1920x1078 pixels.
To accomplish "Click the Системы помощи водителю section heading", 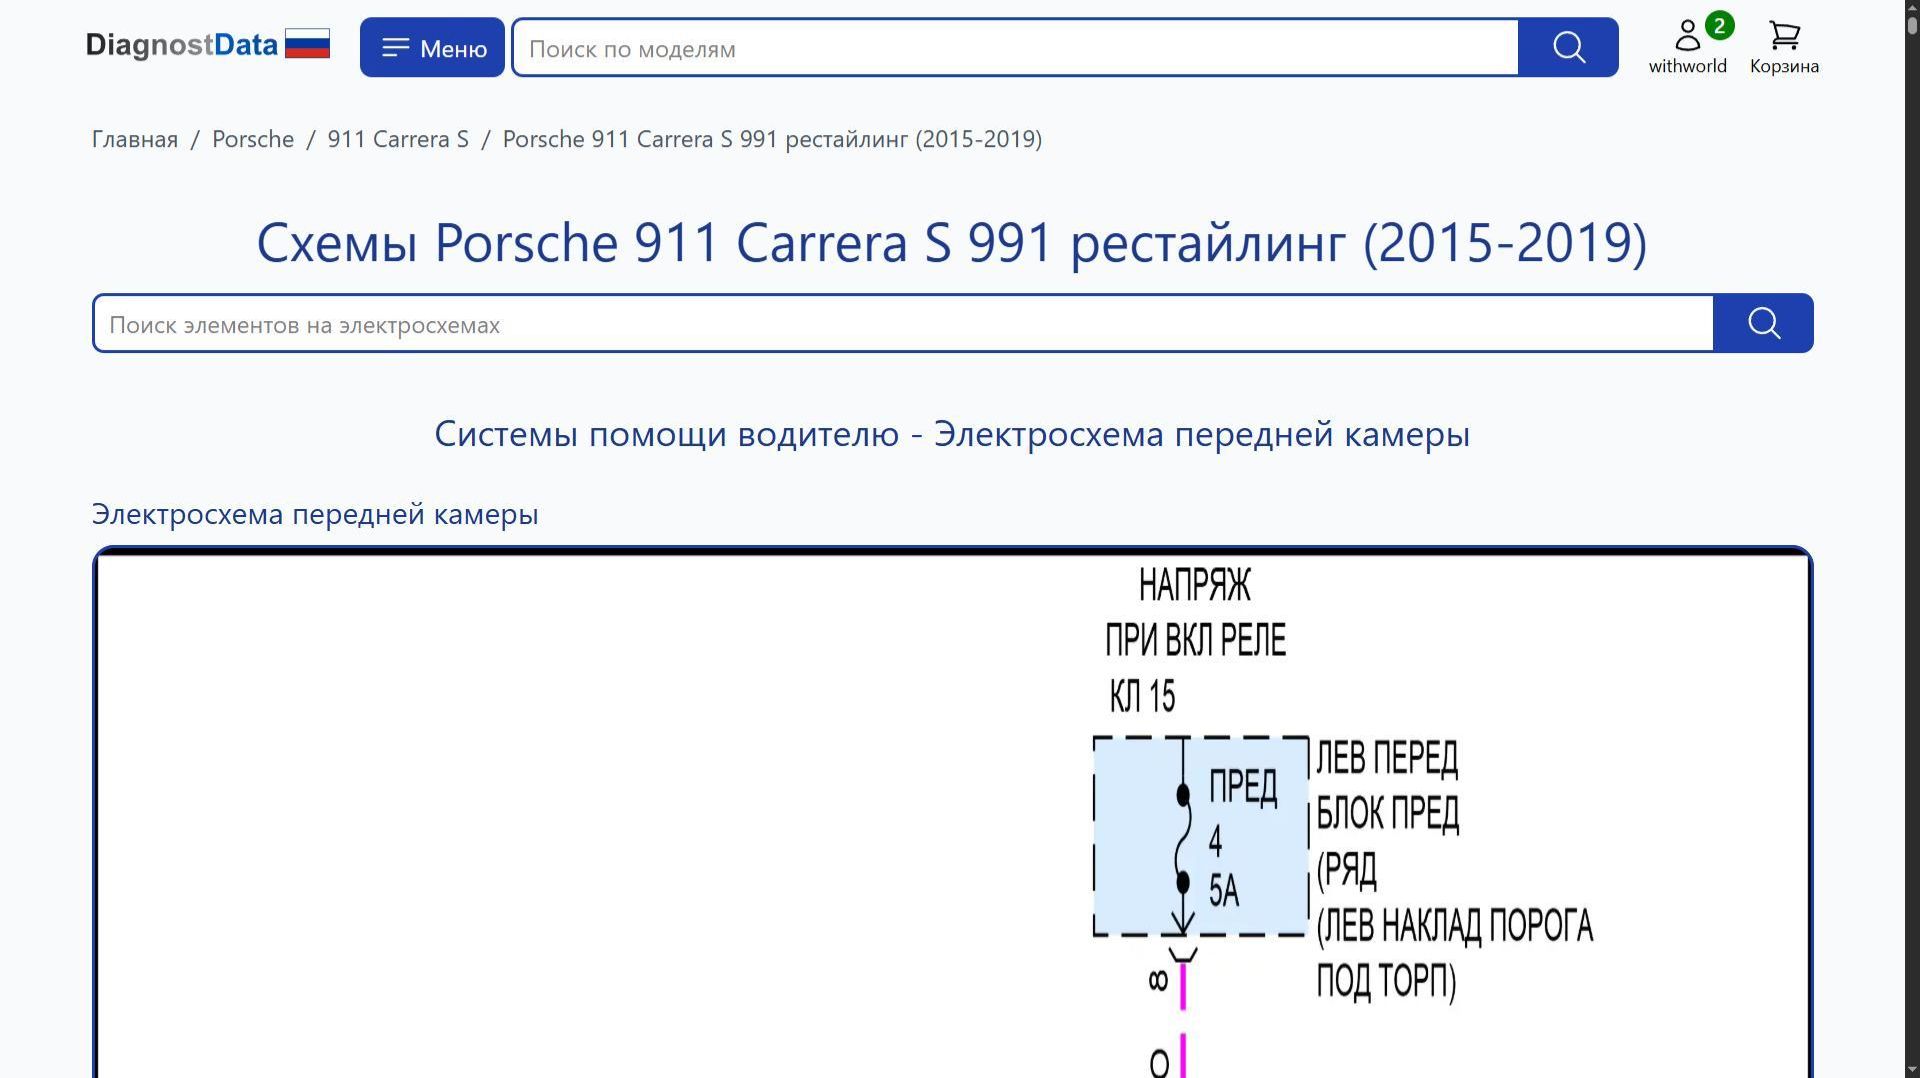I will click(x=952, y=434).
